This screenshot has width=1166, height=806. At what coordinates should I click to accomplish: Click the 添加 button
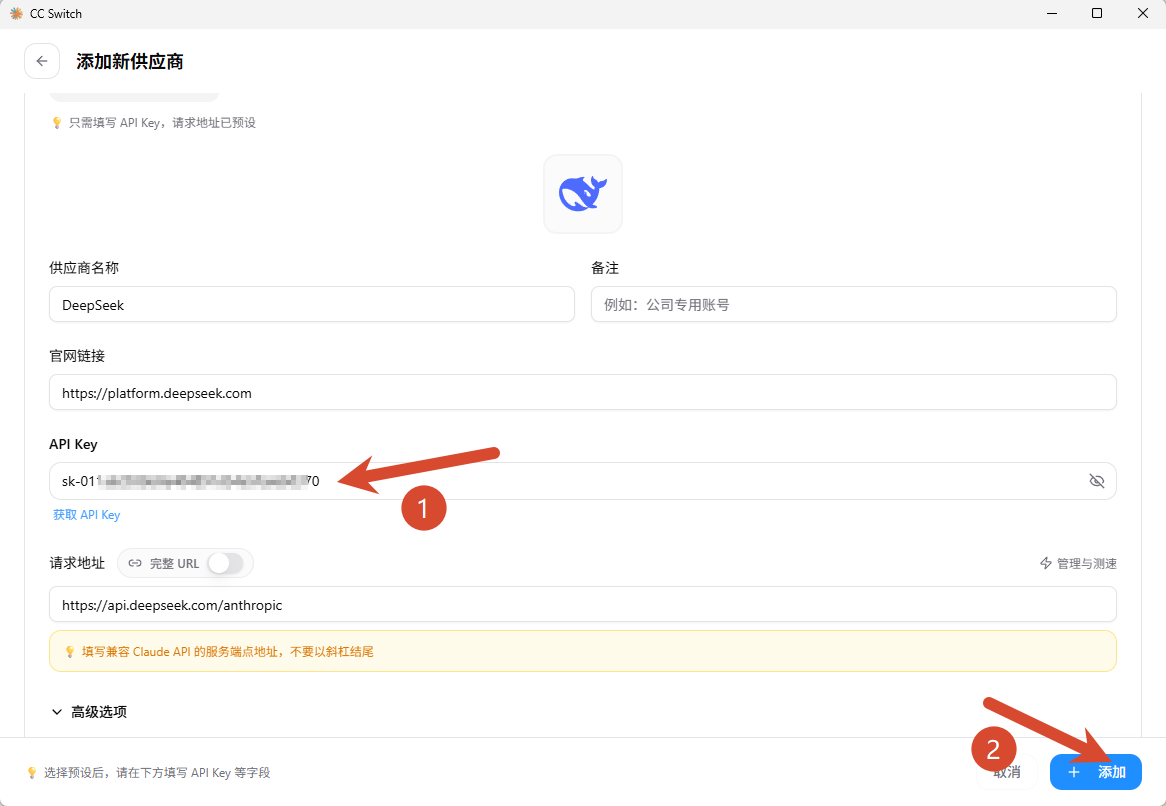click(x=1095, y=772)
